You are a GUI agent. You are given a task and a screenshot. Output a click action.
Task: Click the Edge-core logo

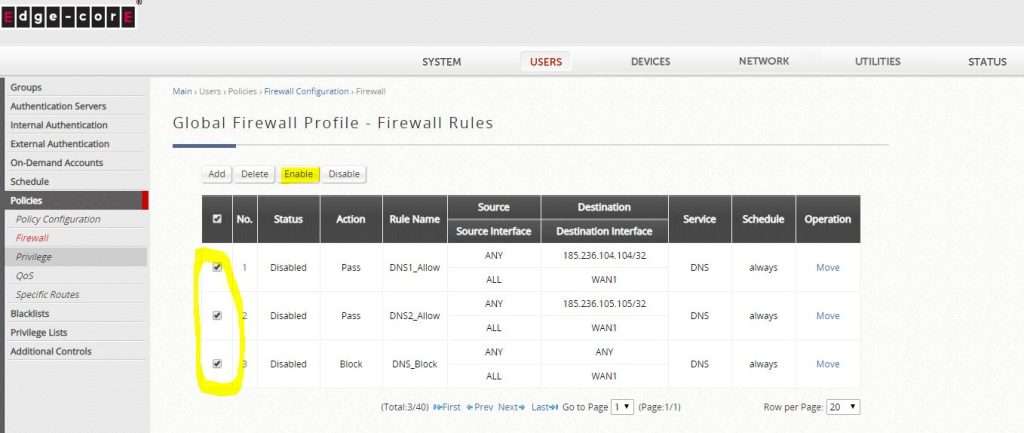pos(68,15)
